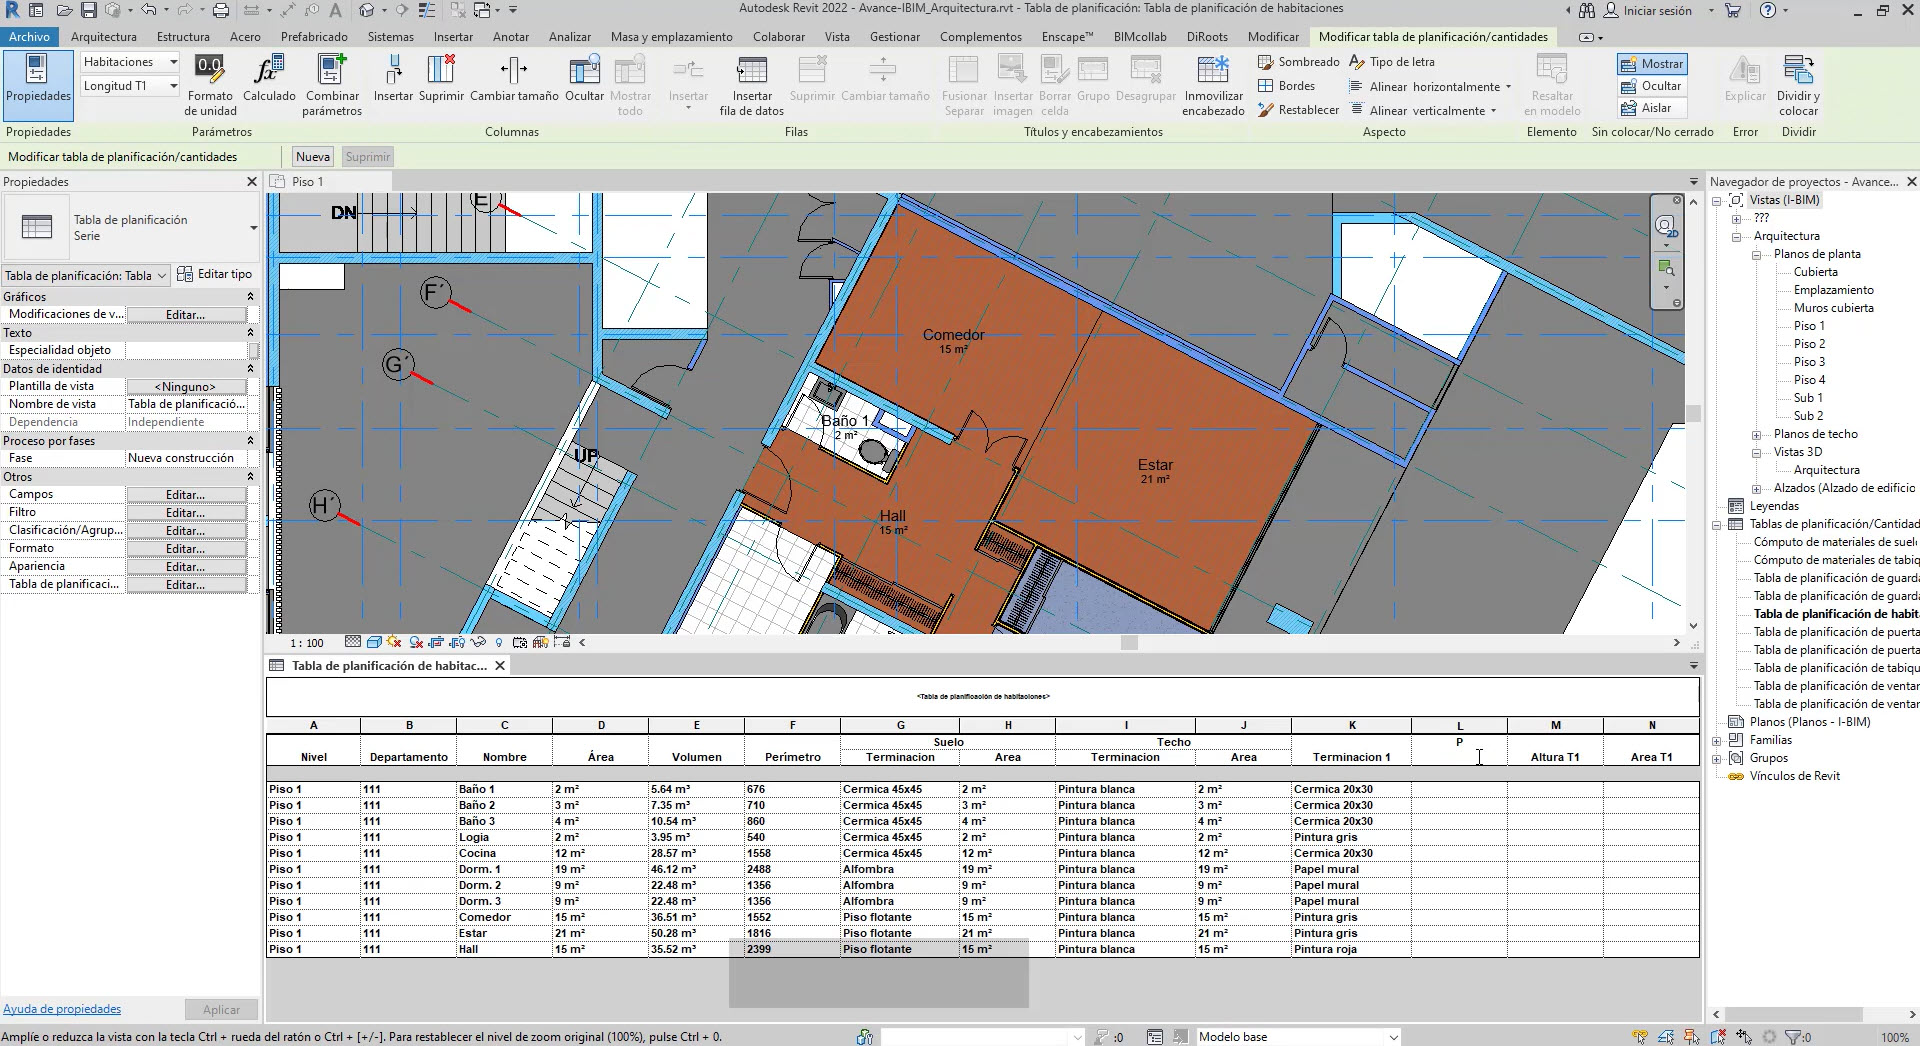This screenshot has height=1046, width=1920.
Task: Switch to the Gestionar ribbon tab
Action: click(894, 36)
